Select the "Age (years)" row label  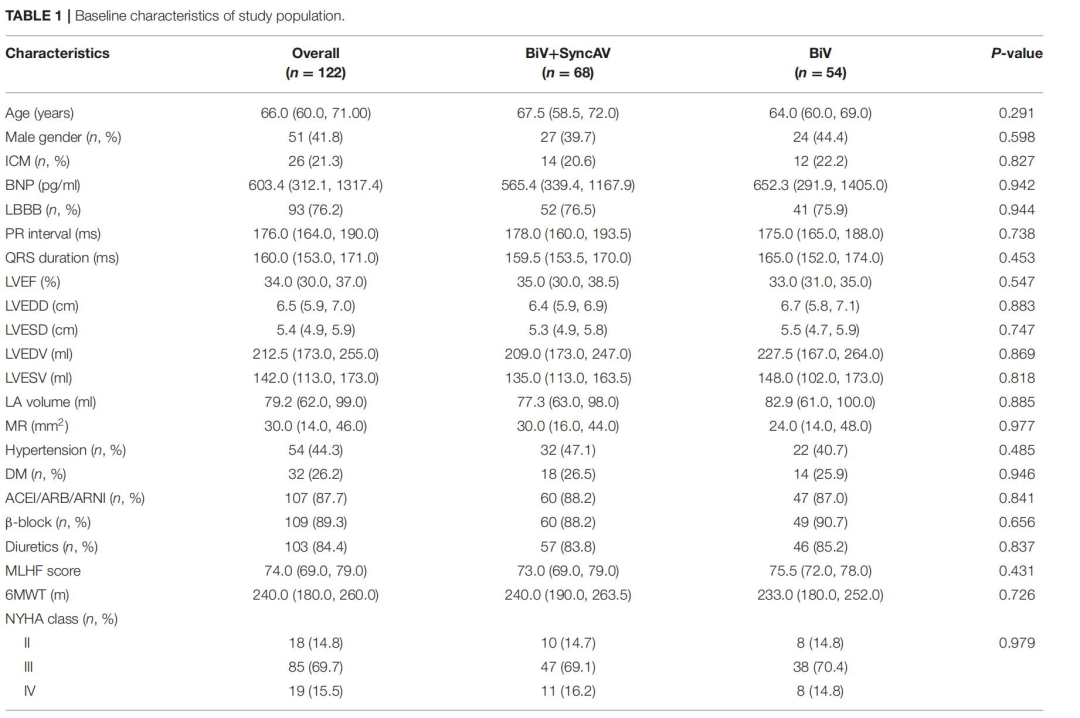[39, 113]
